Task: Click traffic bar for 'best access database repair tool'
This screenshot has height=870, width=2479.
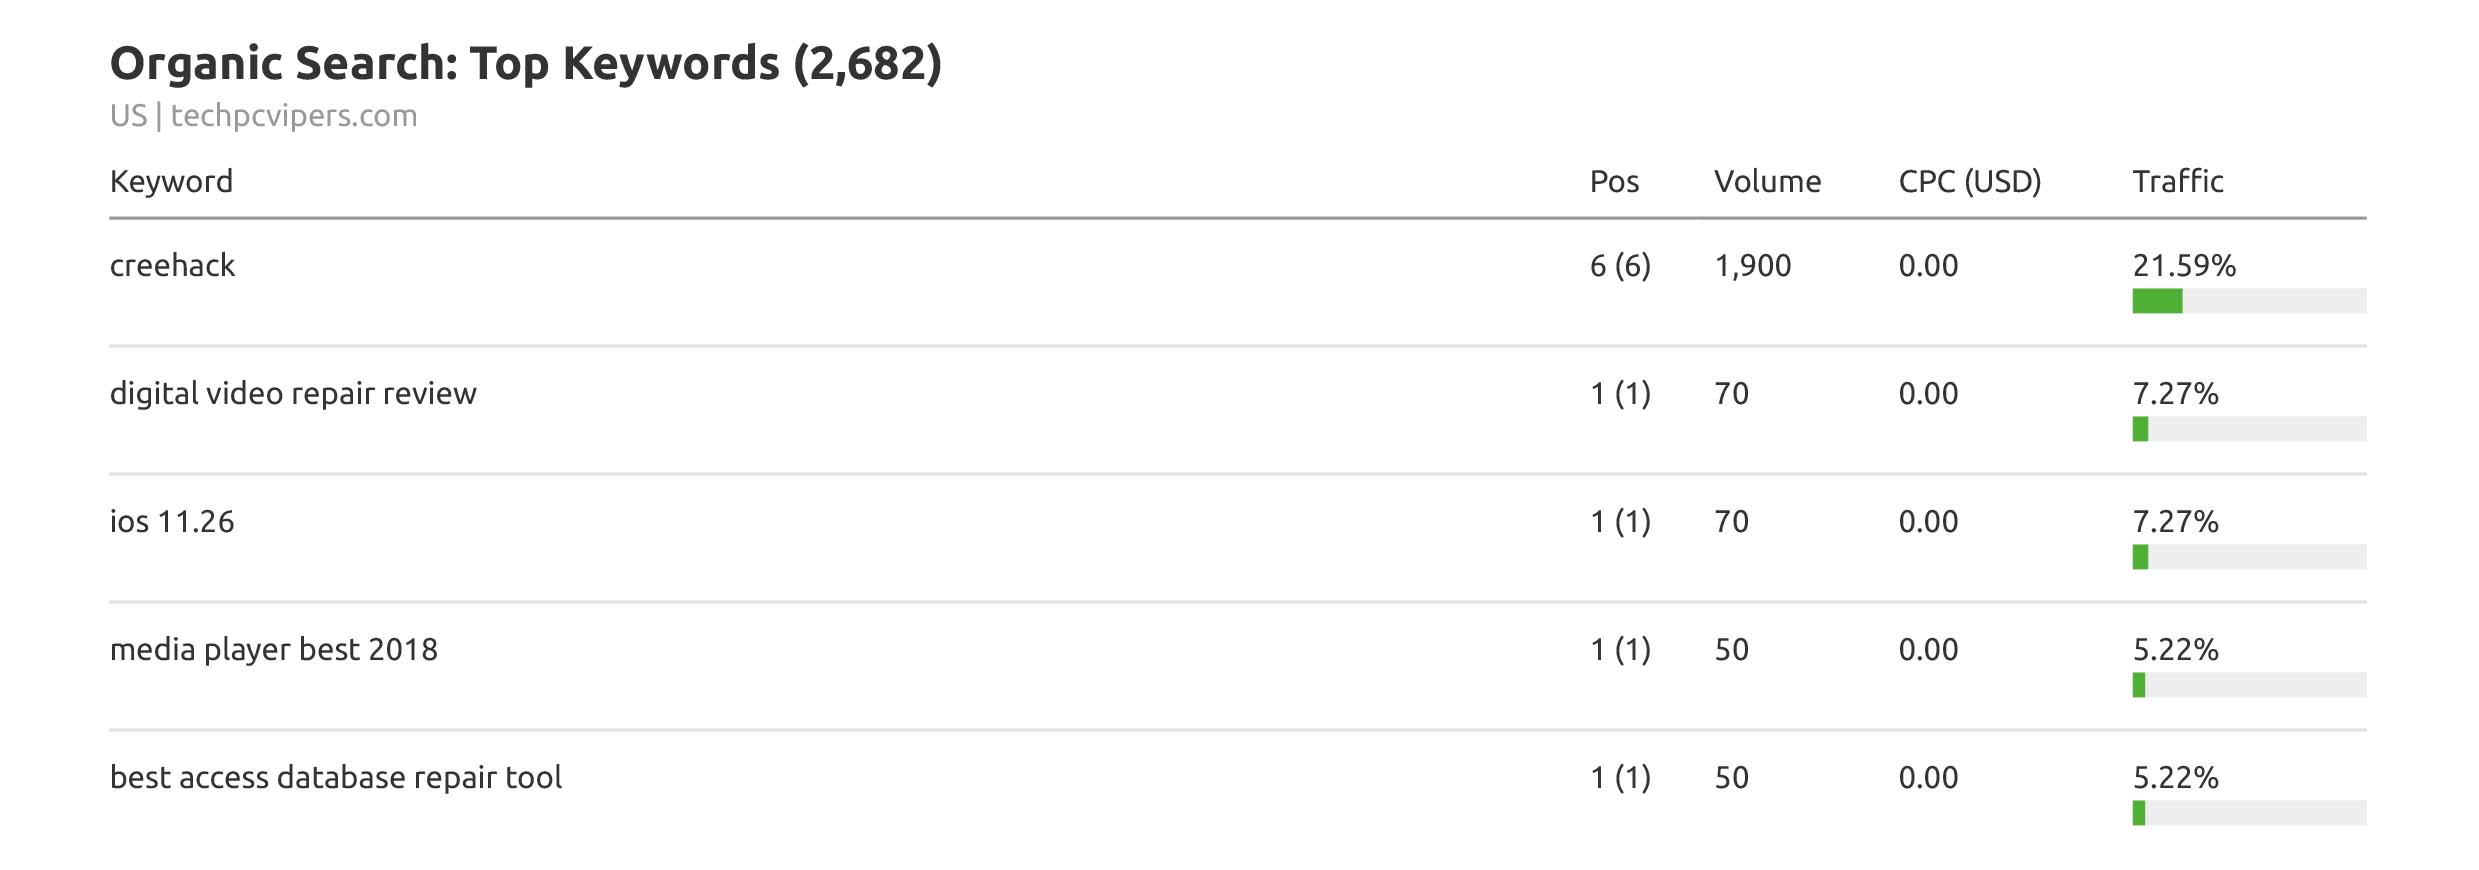Action: [2248, 813]
